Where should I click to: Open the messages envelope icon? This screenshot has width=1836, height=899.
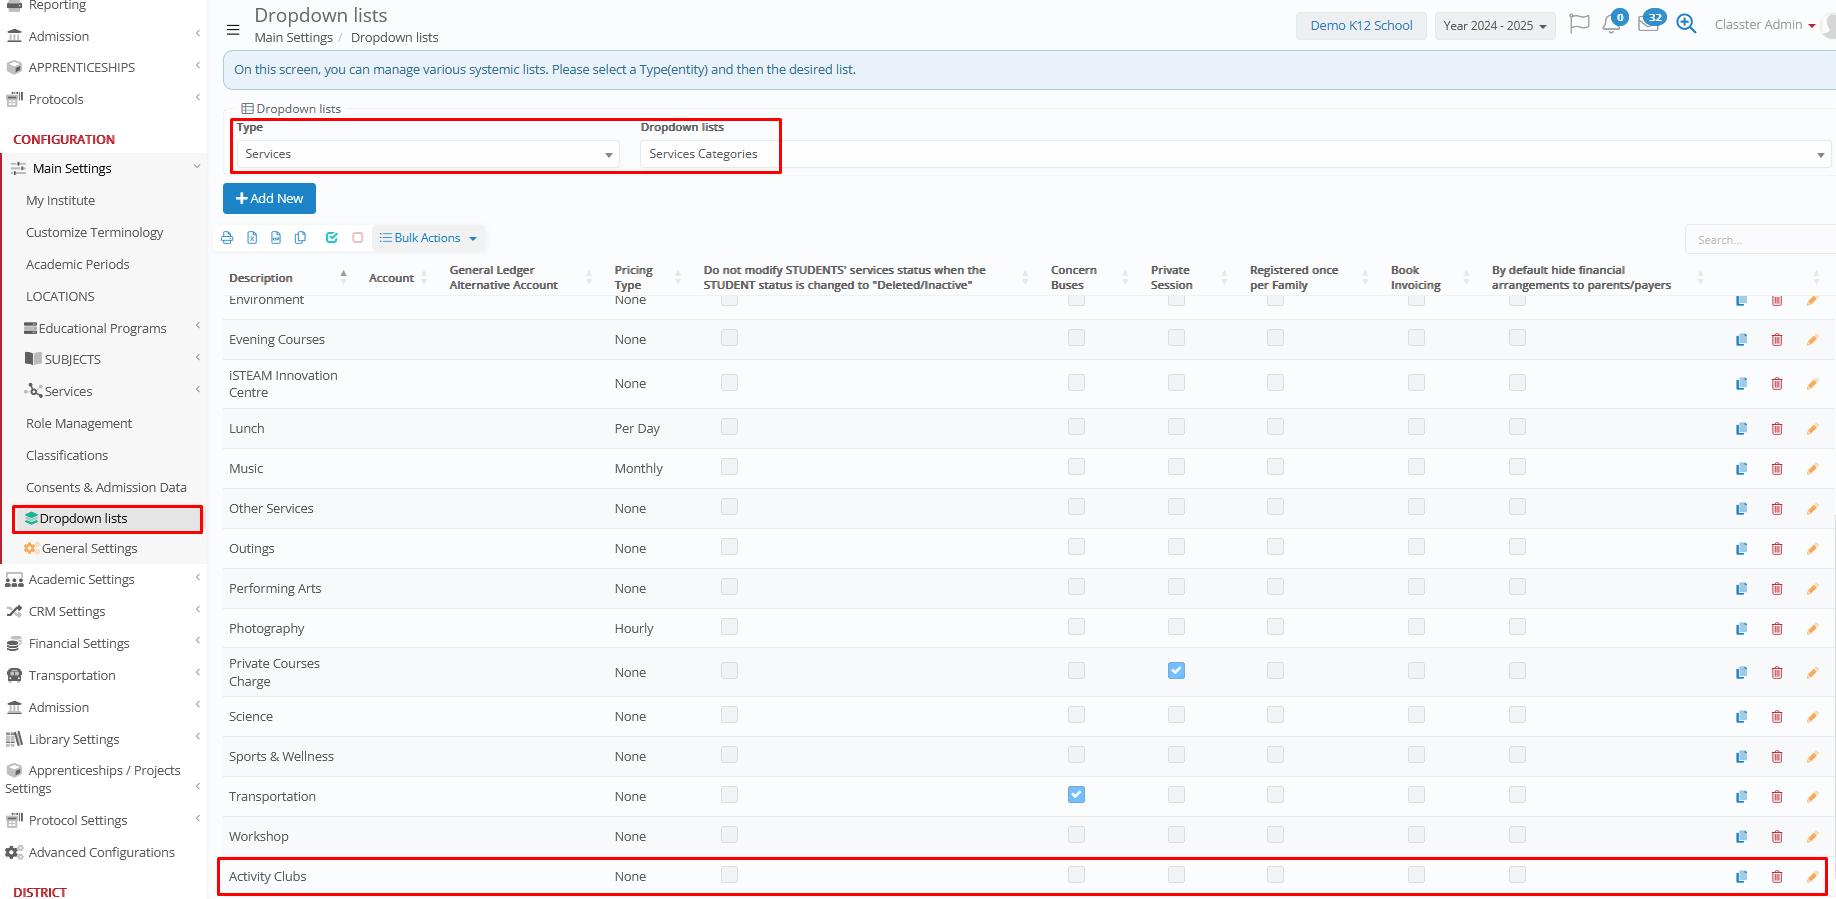point(1648,25)
